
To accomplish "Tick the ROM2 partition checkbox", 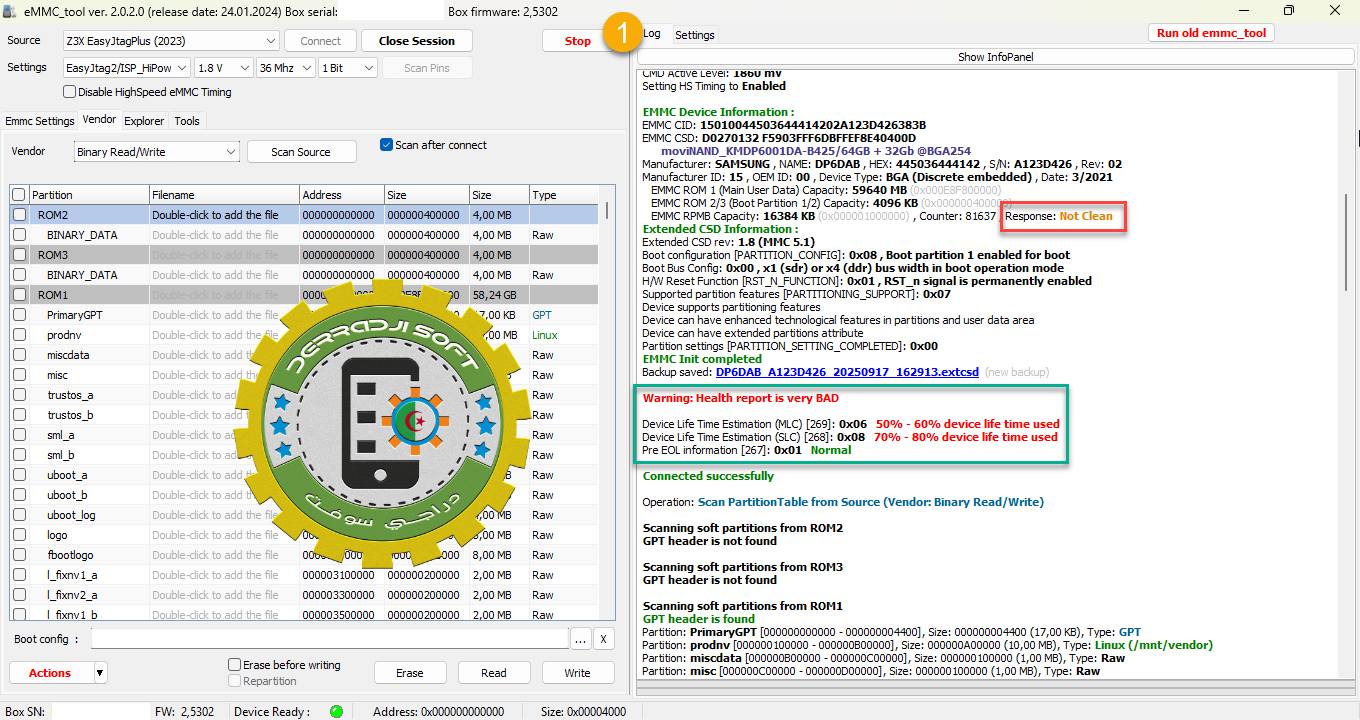I will coord(19,215).
